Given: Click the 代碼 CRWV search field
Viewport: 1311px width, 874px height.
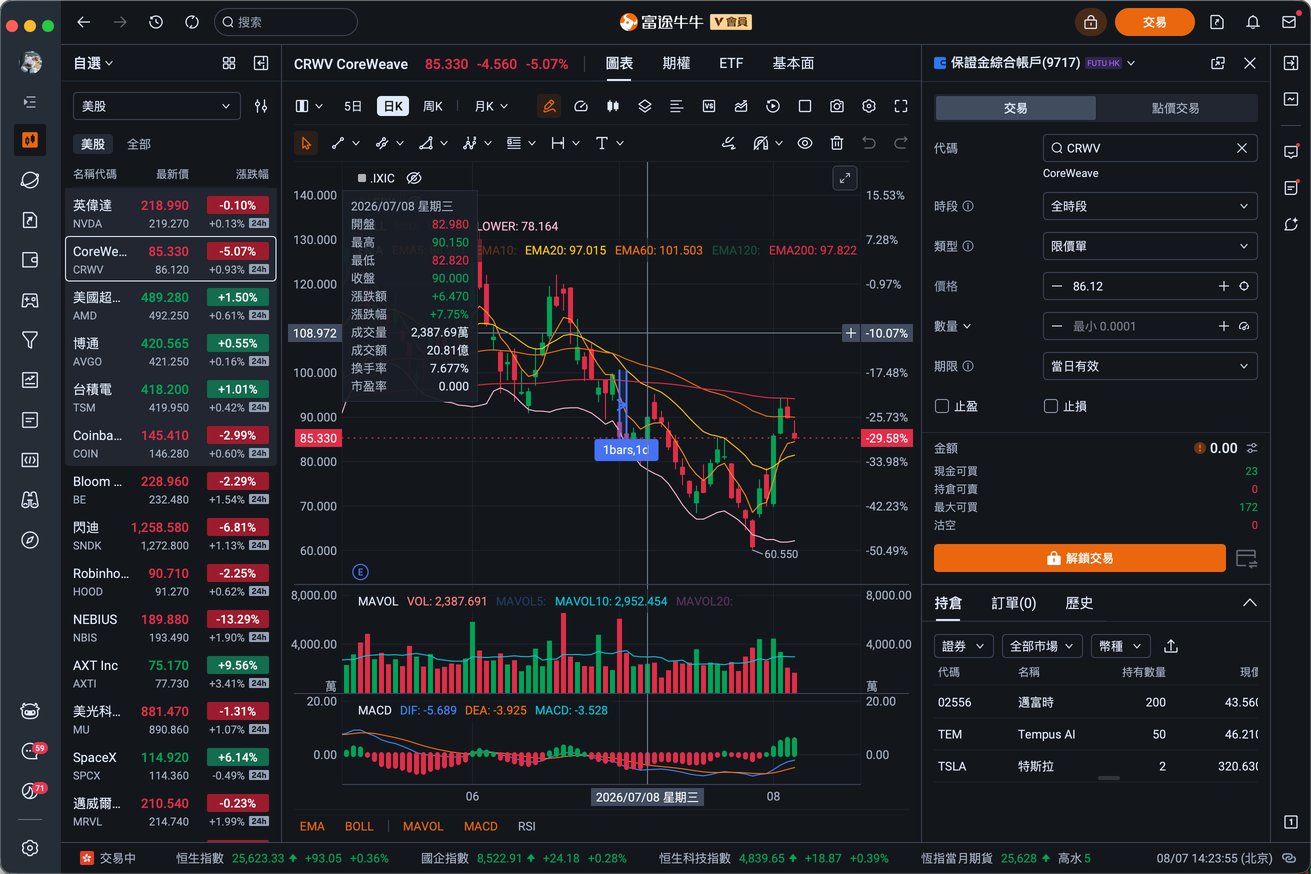Looking at the screenshot, I should coord(1150,148).
